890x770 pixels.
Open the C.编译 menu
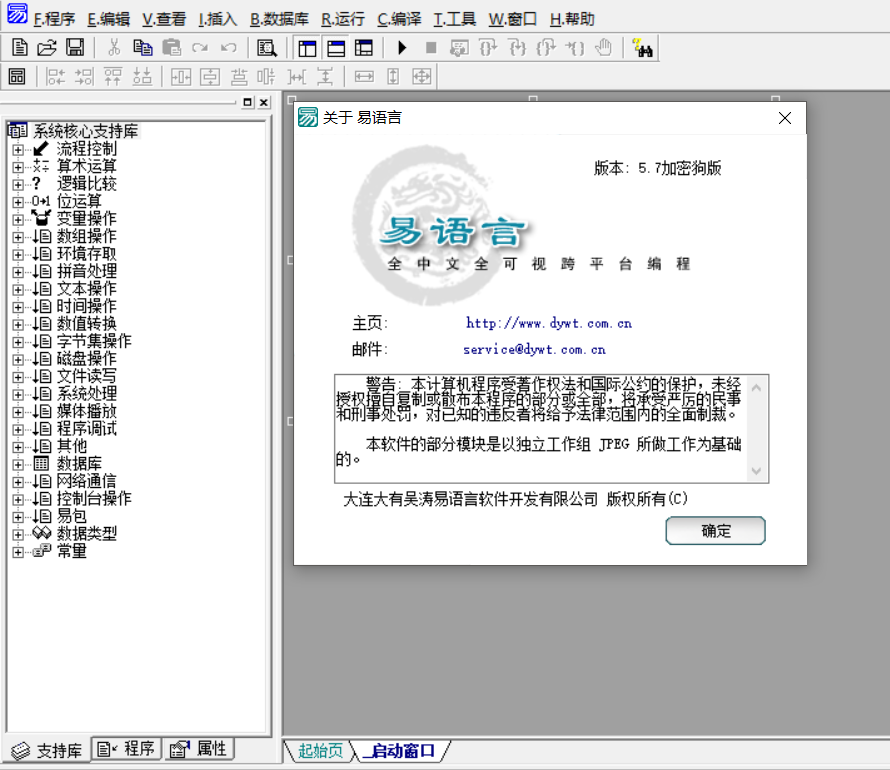pos(400,19)
